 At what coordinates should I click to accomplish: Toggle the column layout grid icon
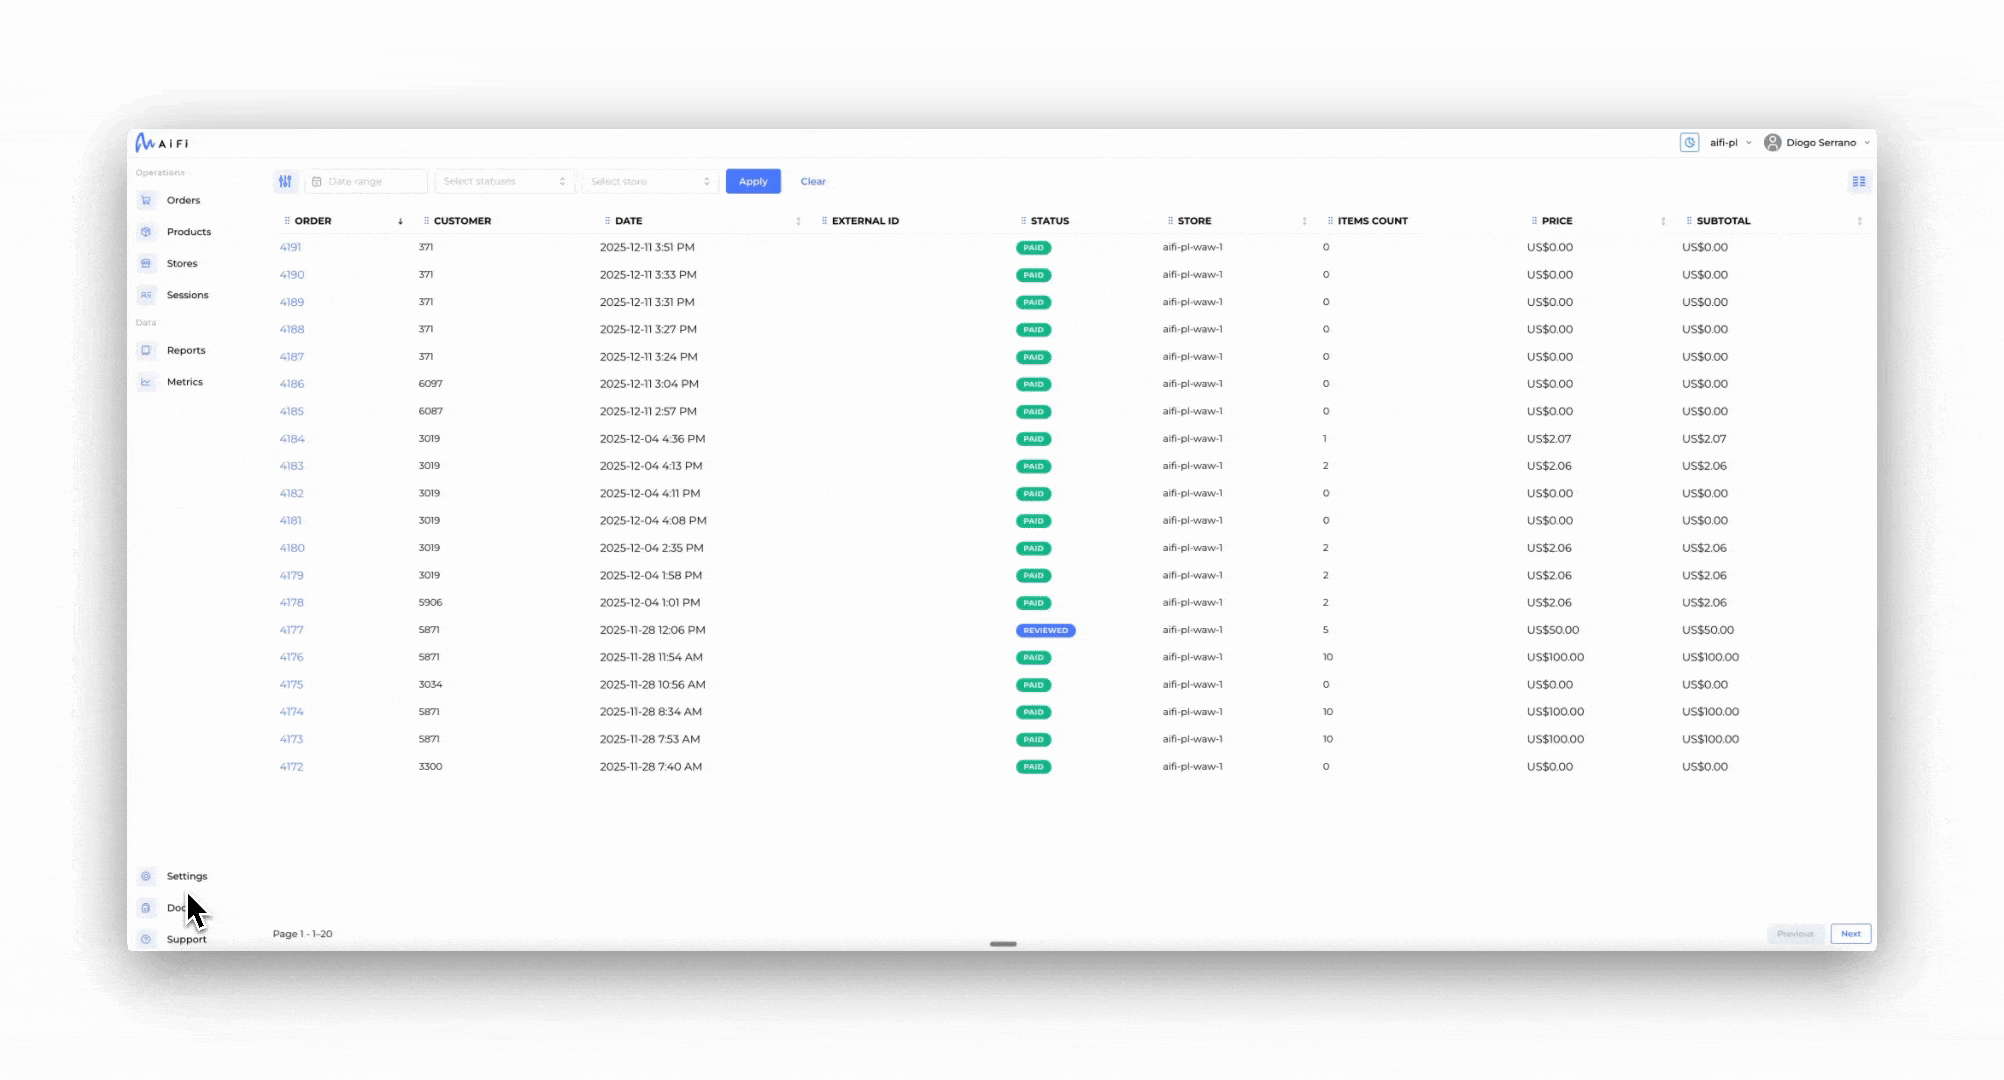tap(1859, 181)
